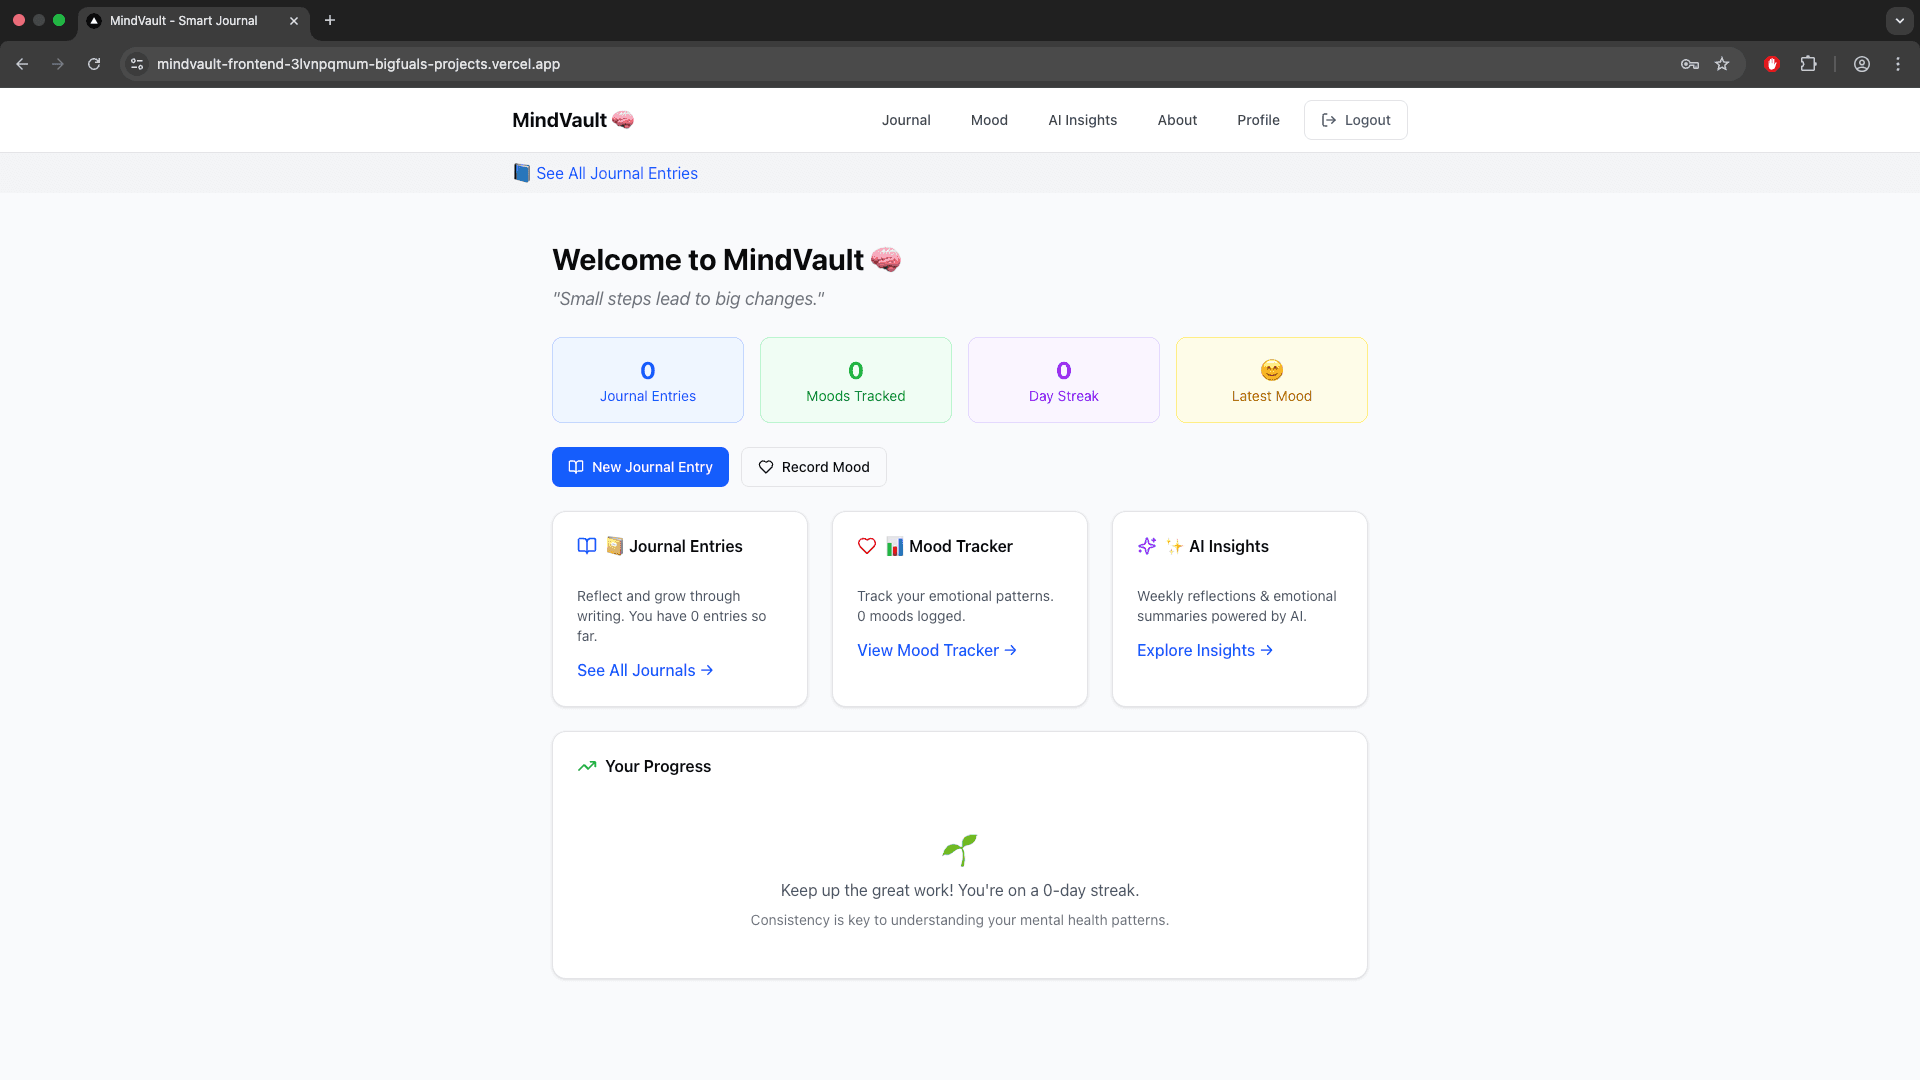Viewport: 1920px width, 1080px height.
Task: Bookmark this page with the star icon
Action: pos(1722,64)
